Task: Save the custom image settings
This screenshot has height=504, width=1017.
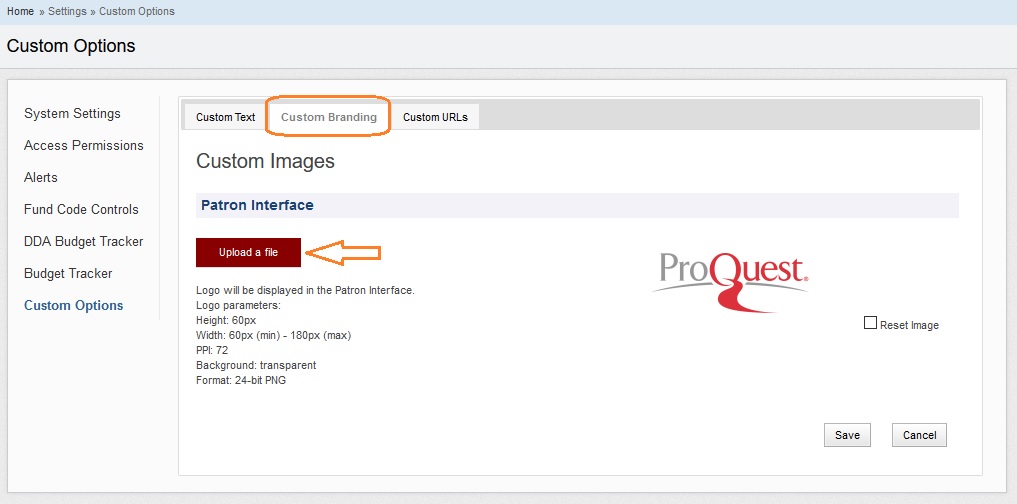Action: [x=847, y=435]
